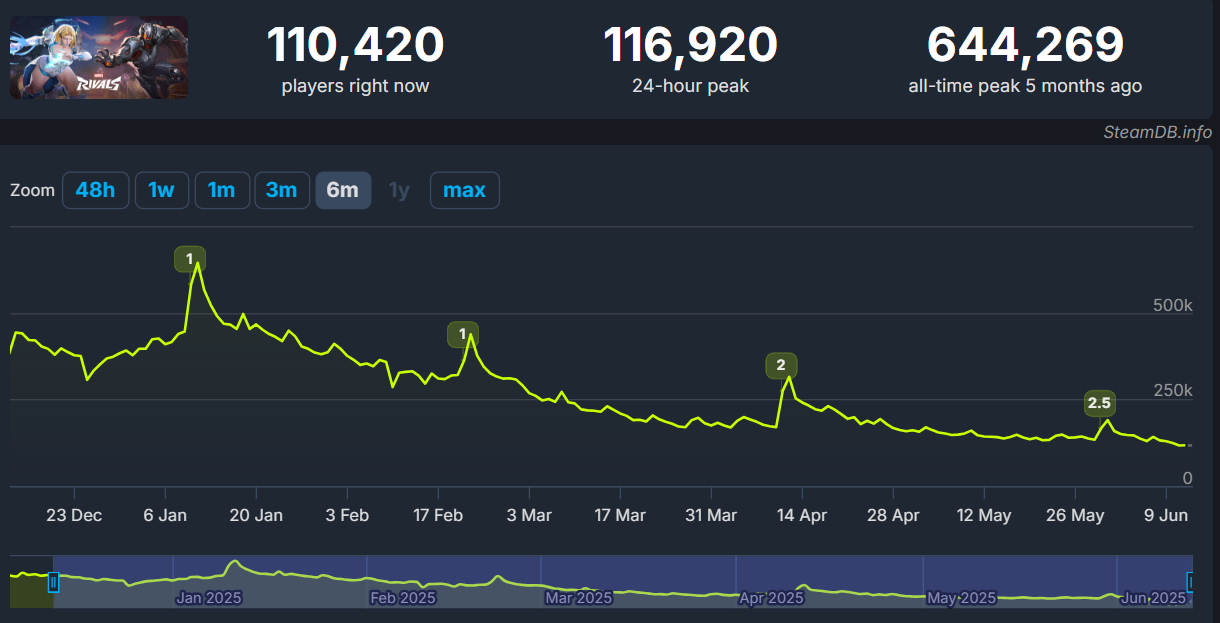Select the active 6m zoom button

click(343, 190)
